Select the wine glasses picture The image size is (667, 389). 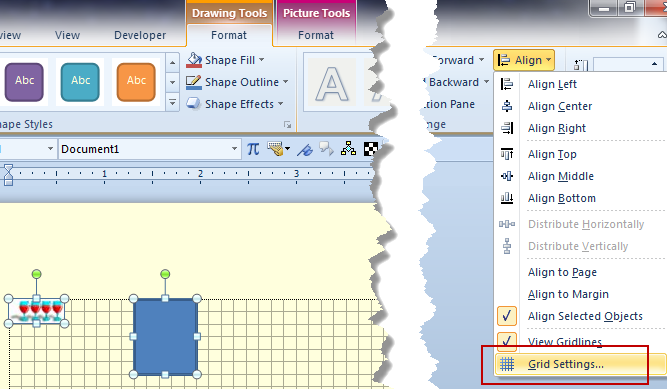click(37, 311)
